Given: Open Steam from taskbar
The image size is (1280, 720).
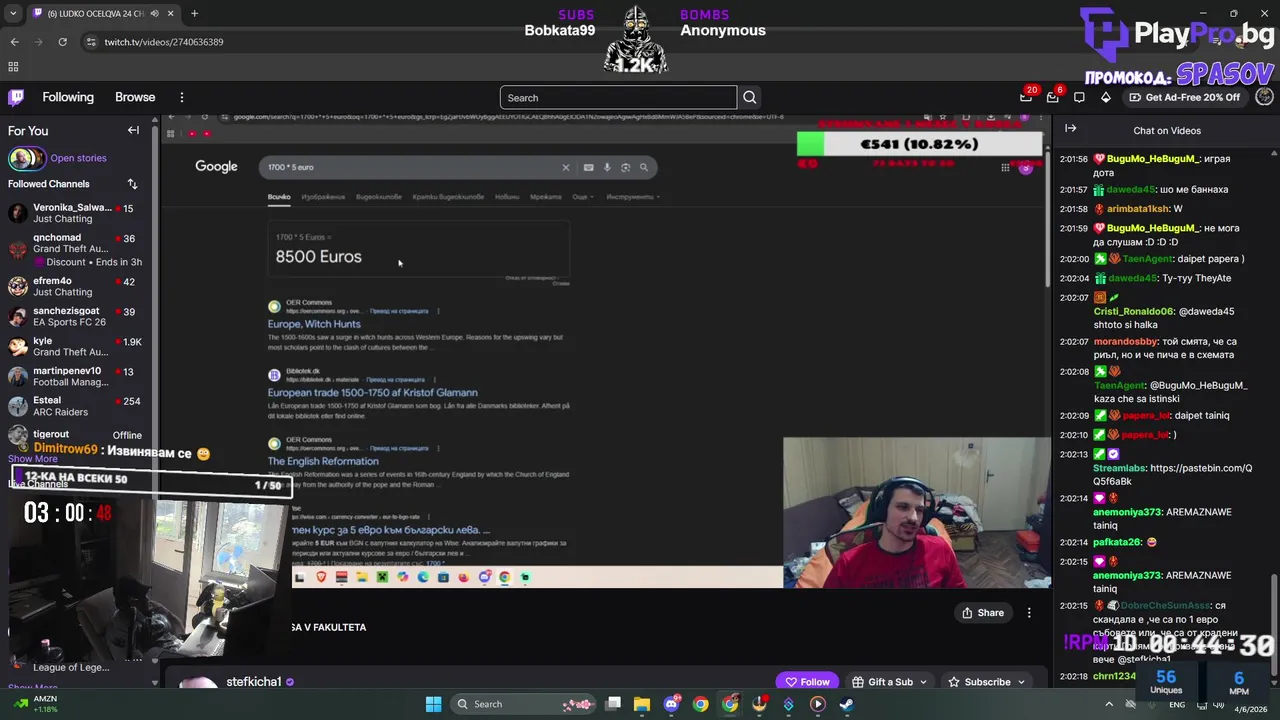Looking at the screenshot, I should (846, 704).
